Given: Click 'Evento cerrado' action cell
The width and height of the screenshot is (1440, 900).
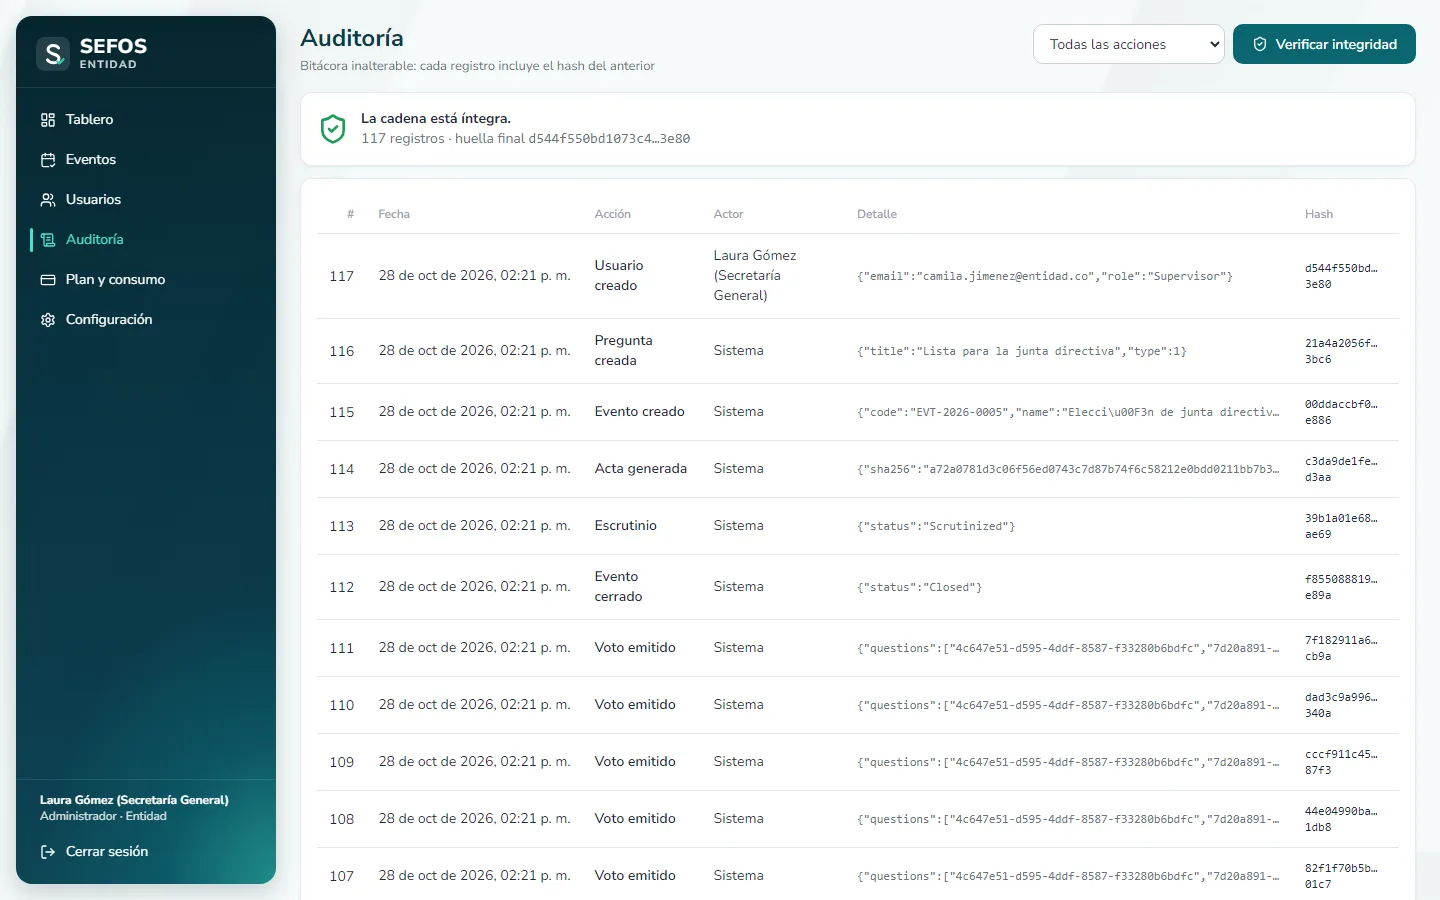Looking at the screenshot, I should (x=619, y=586).
